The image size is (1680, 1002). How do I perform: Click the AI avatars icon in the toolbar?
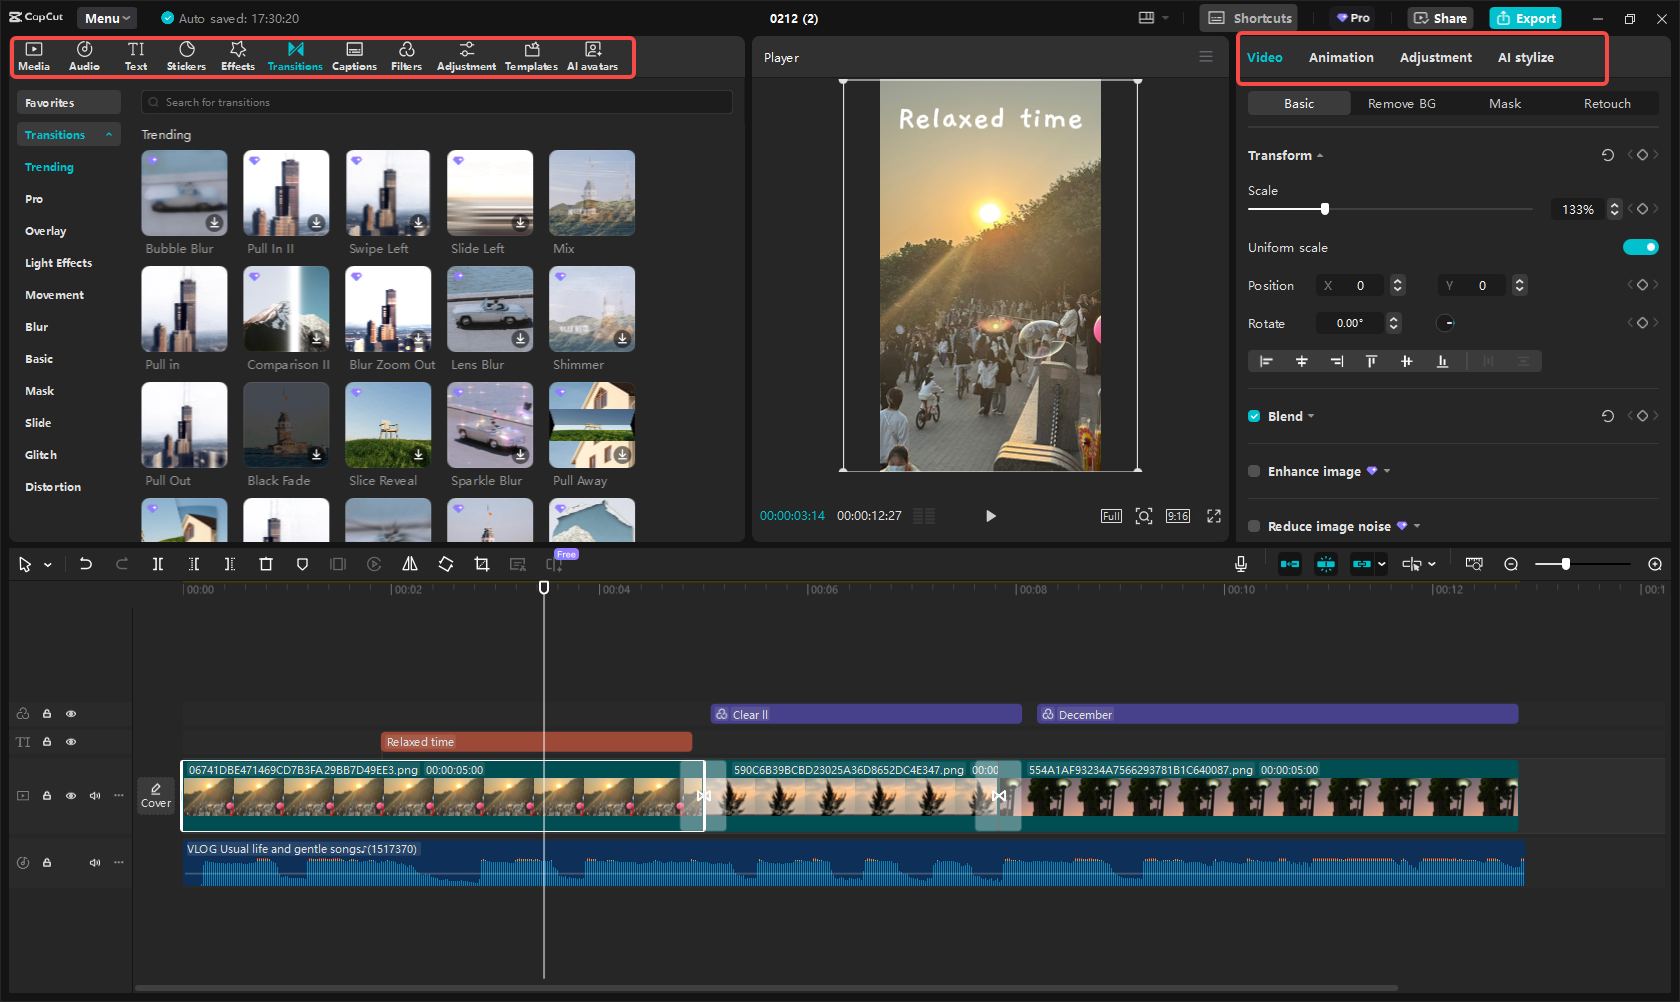pos(592,56)
